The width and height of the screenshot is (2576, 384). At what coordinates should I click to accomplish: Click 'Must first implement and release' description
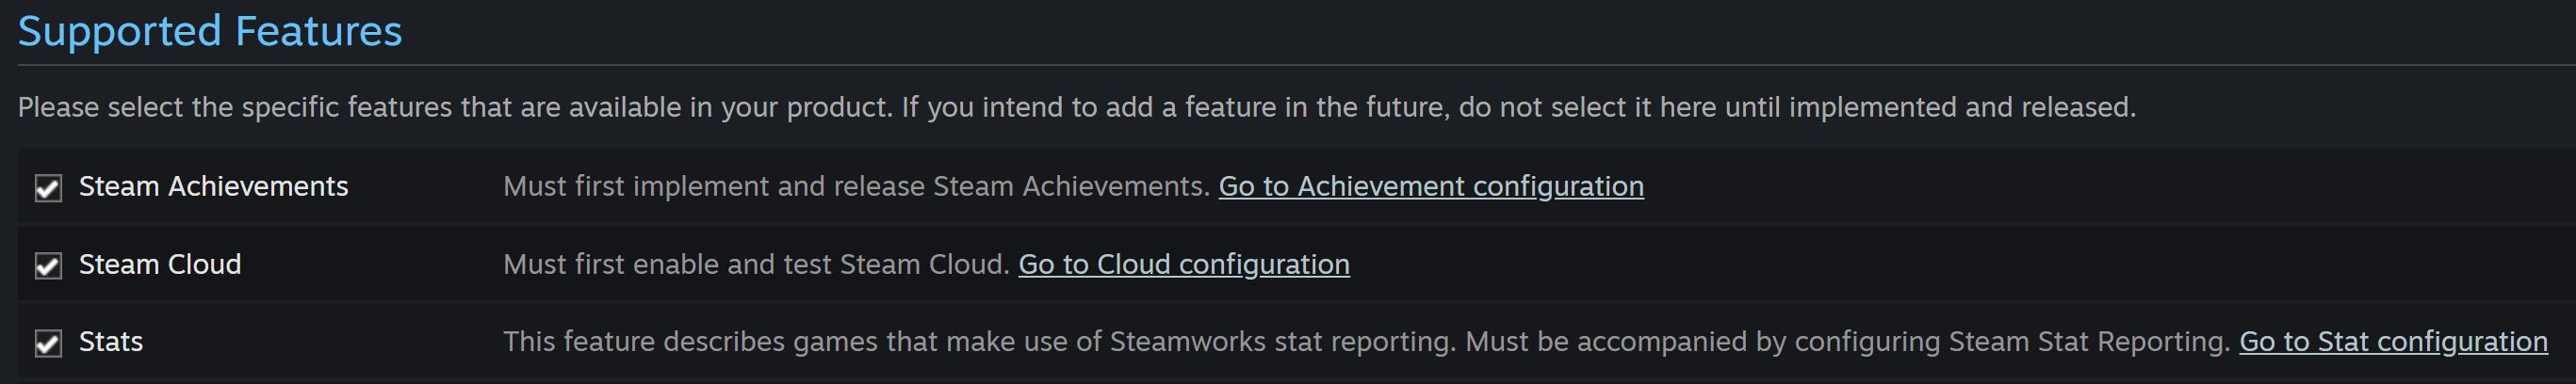point(856,187)
